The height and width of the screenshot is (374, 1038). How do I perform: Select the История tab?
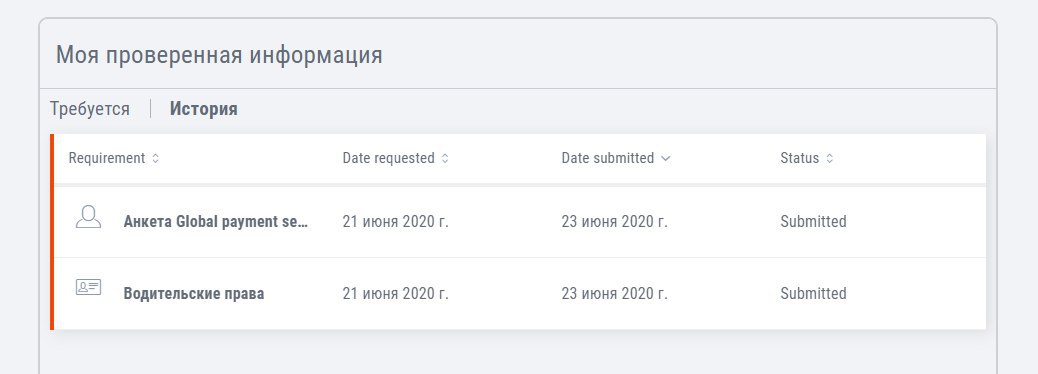pos(204,109)
